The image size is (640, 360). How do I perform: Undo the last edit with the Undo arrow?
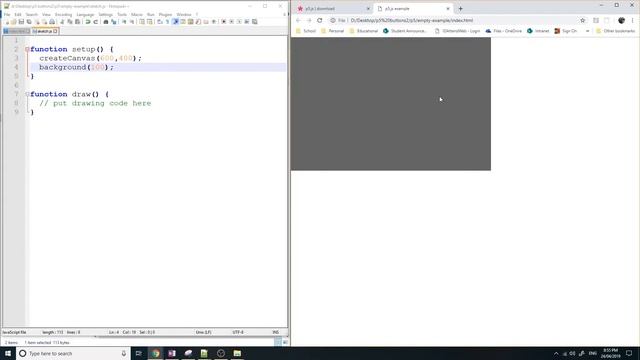(x=88, y=22)
